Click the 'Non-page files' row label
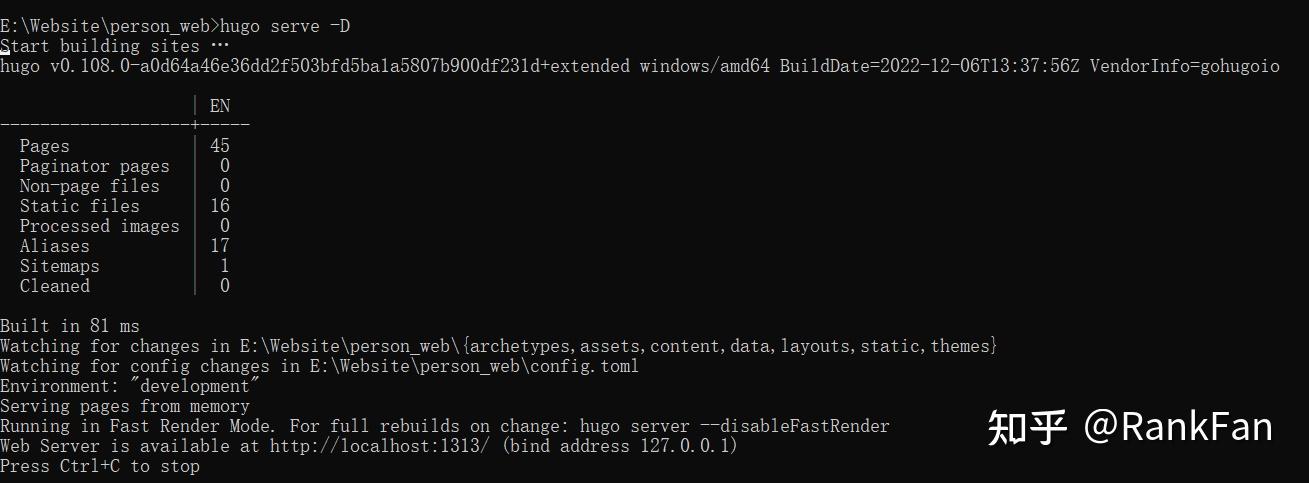The width and height of the screenshot is (1309, 483). click(90, 186)
